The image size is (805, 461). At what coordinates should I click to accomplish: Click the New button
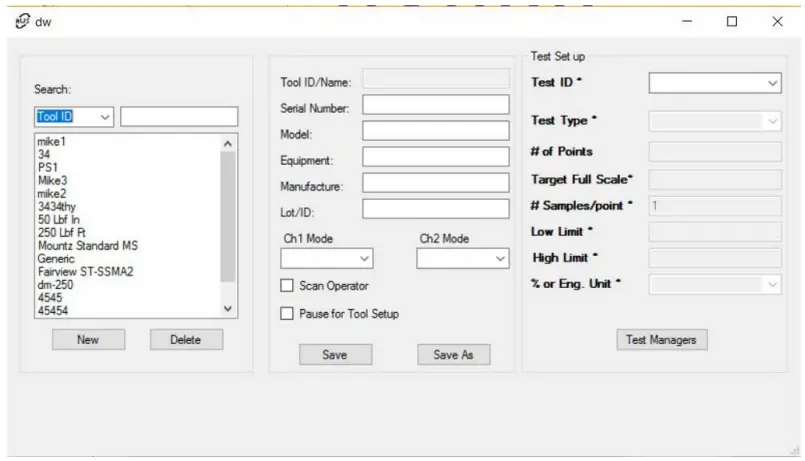(x=88, y=340)
